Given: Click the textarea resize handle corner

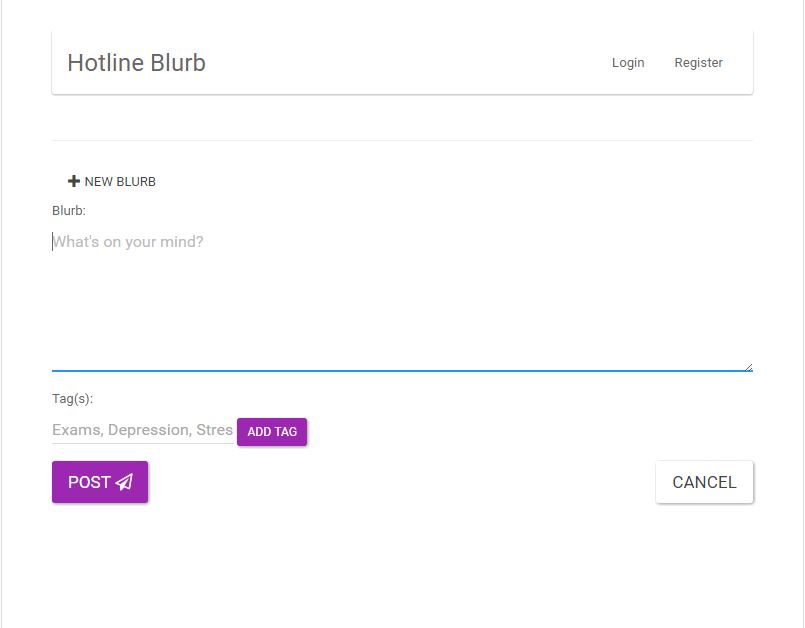Looking at the screenshot, I should coord(749,367).
